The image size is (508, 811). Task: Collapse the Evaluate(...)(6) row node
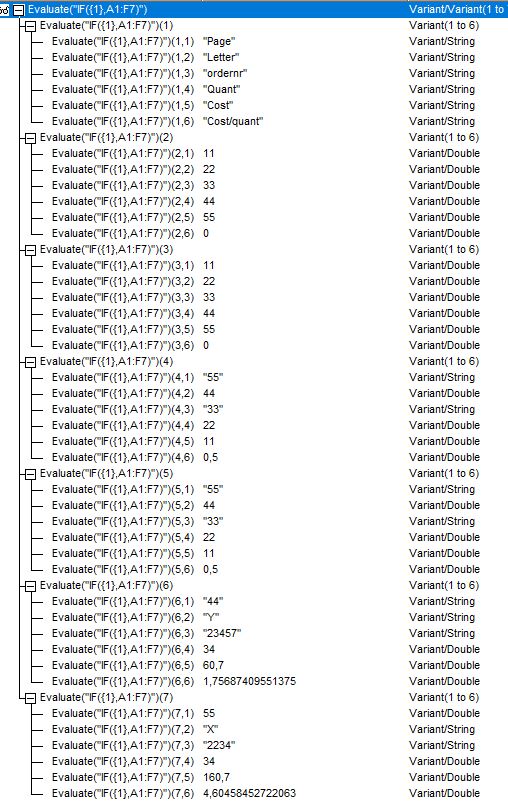pos(31,585)
